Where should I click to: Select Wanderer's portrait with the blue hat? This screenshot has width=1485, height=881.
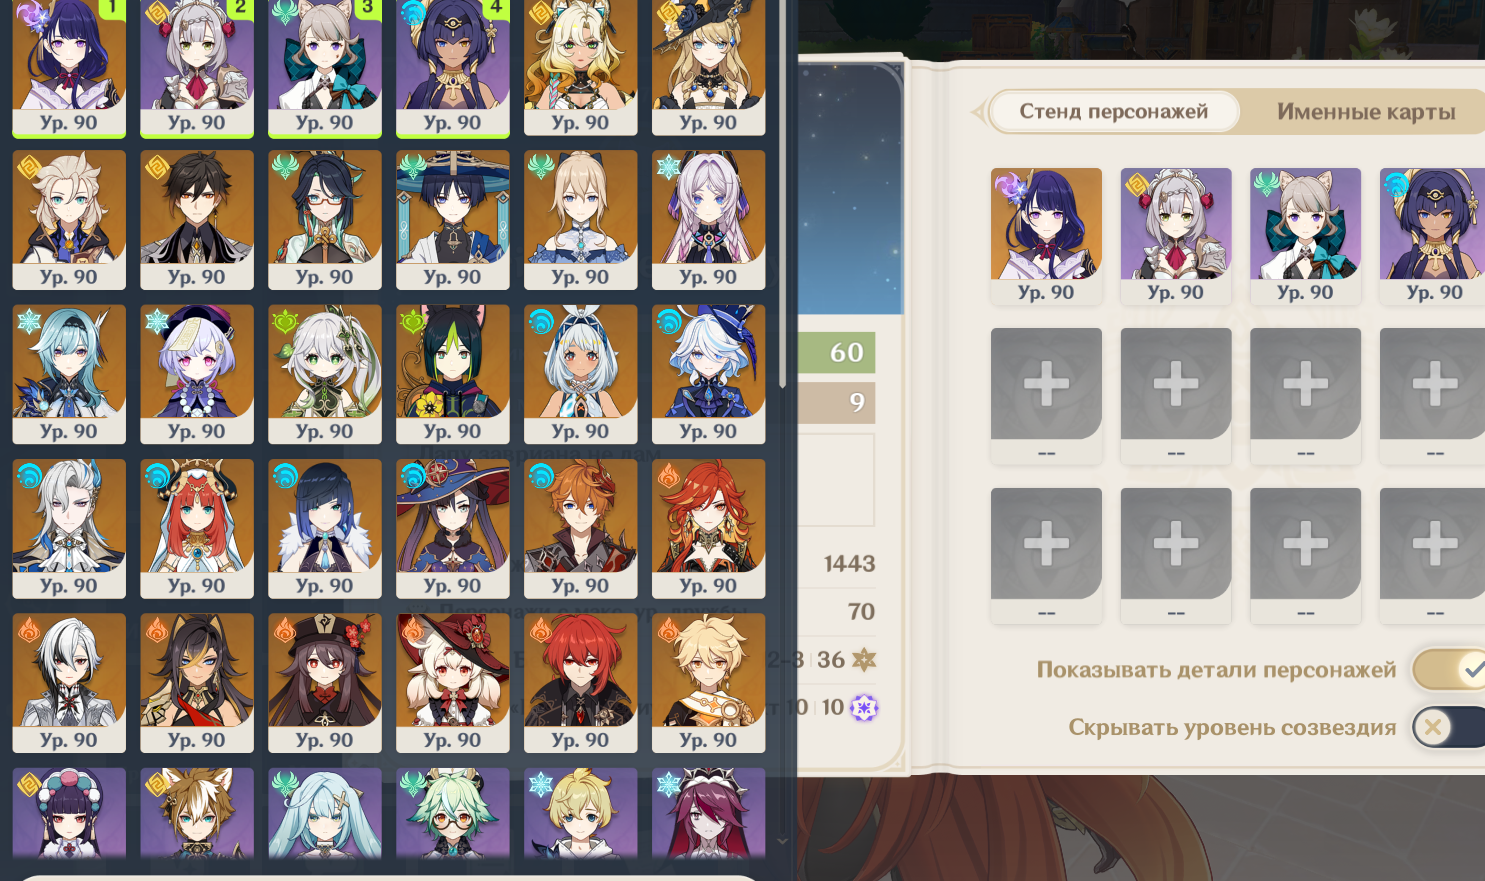point(453,220)
